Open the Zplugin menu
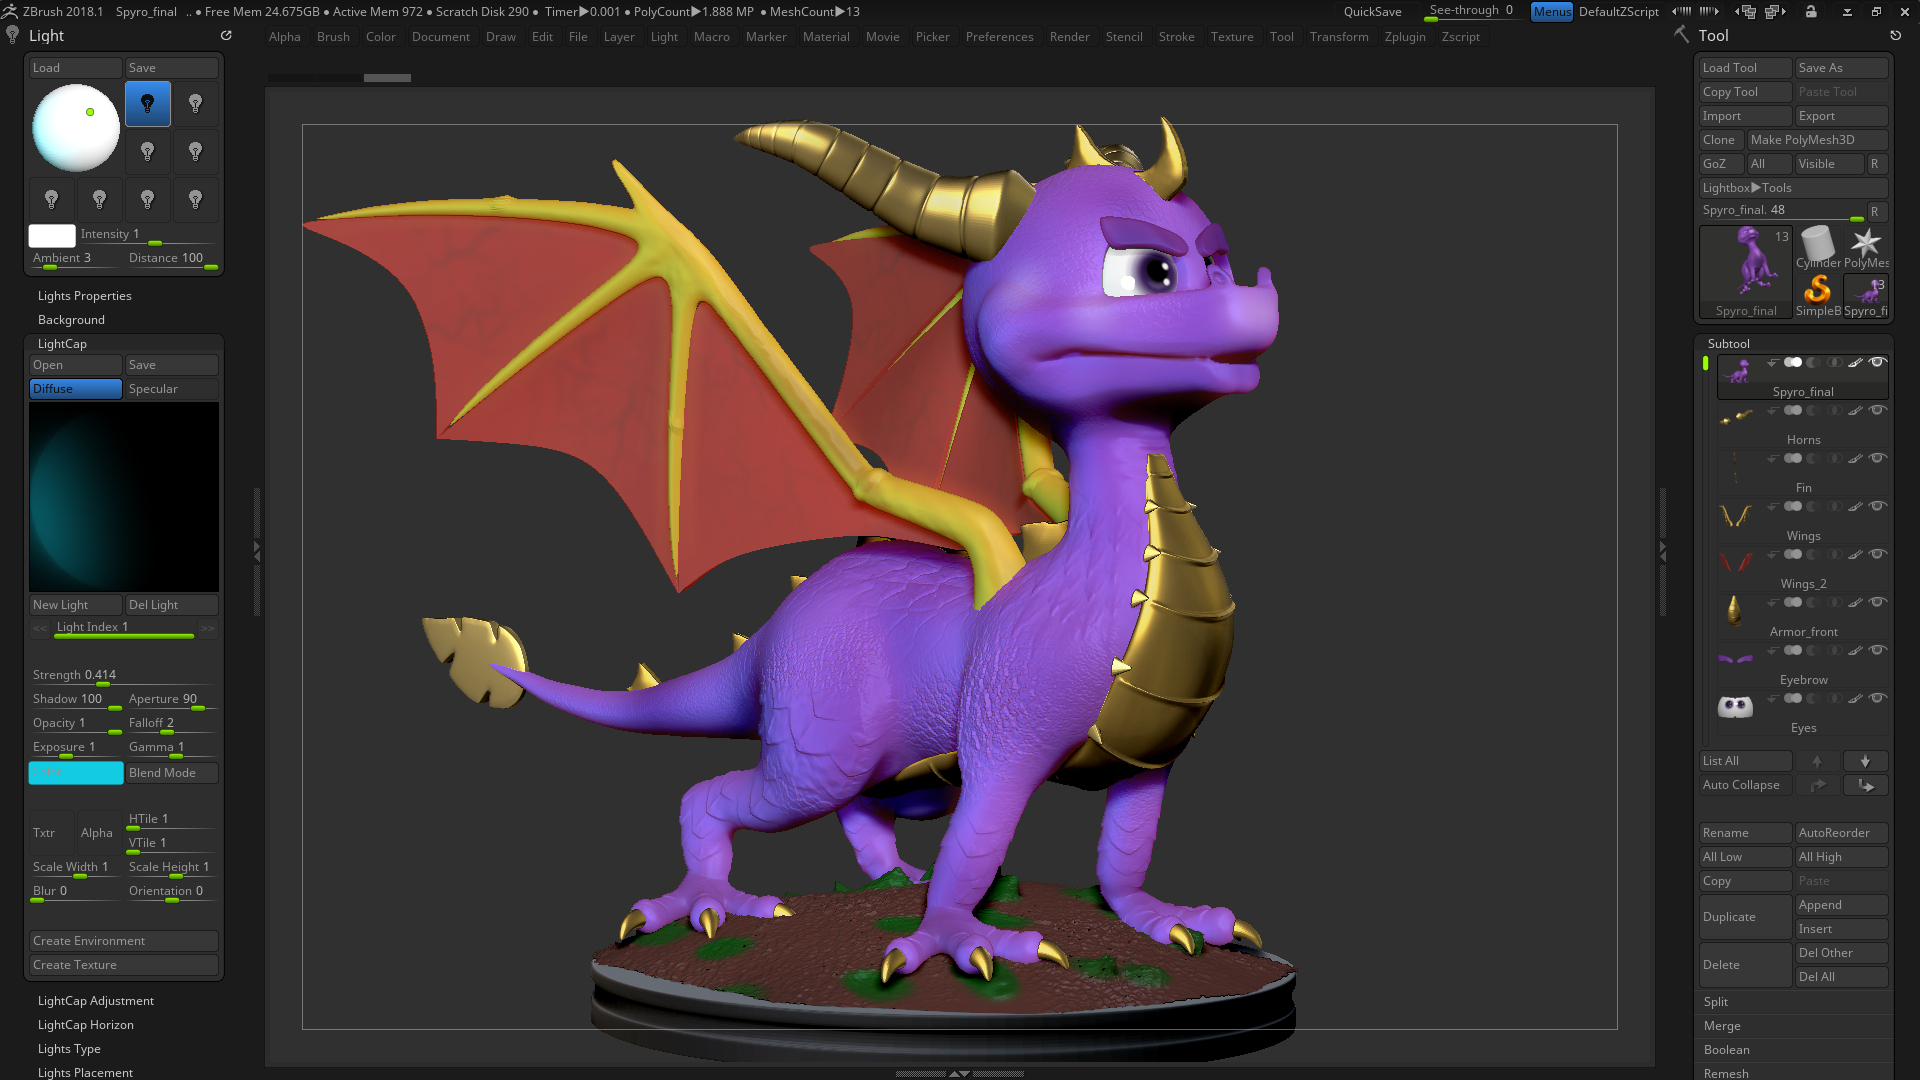 click(x=1405, y=36)
